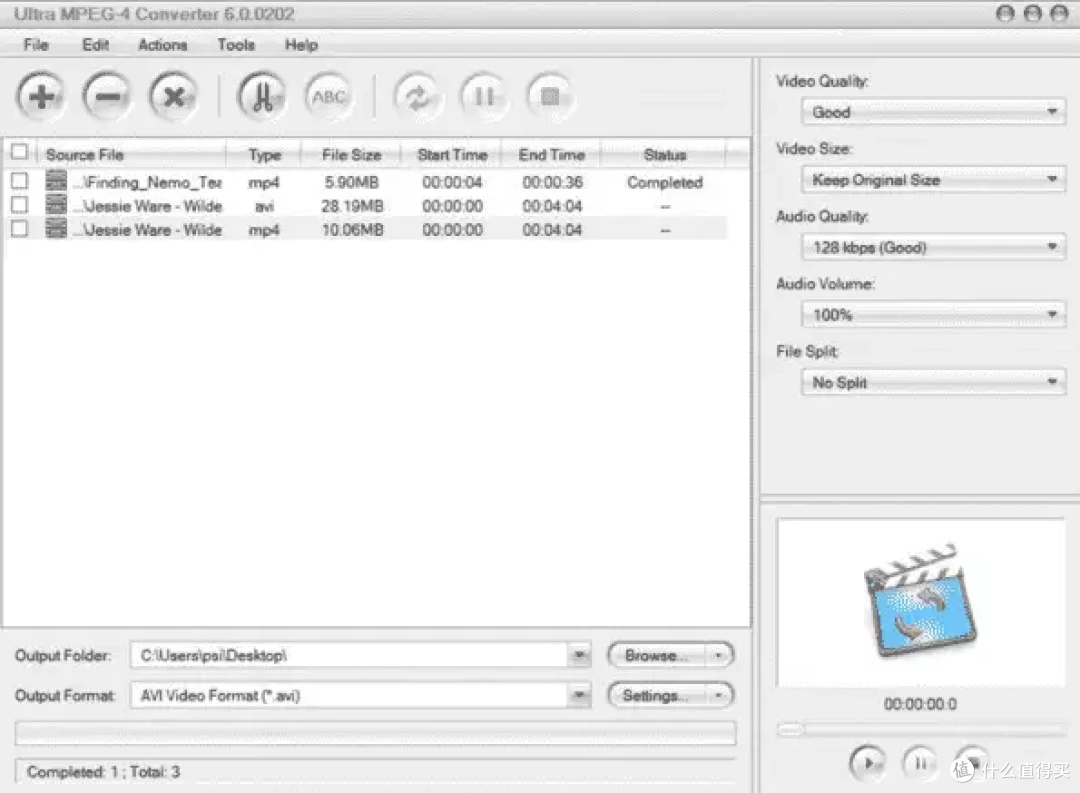Check the Finding_Nemo file checkbox

[19, 182]
